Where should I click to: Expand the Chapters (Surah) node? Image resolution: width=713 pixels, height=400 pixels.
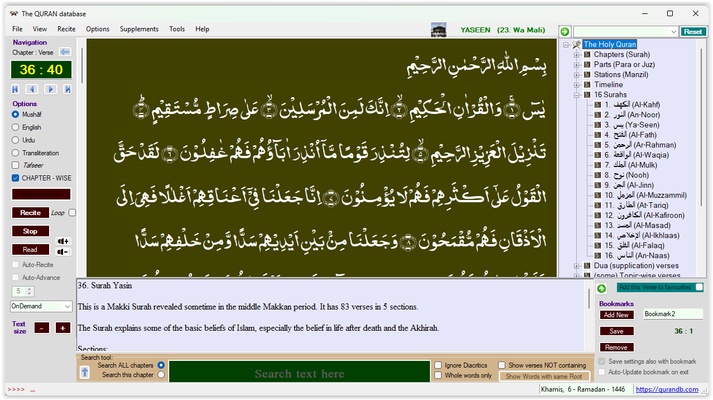pyautogui.click(x=576, y=55)
